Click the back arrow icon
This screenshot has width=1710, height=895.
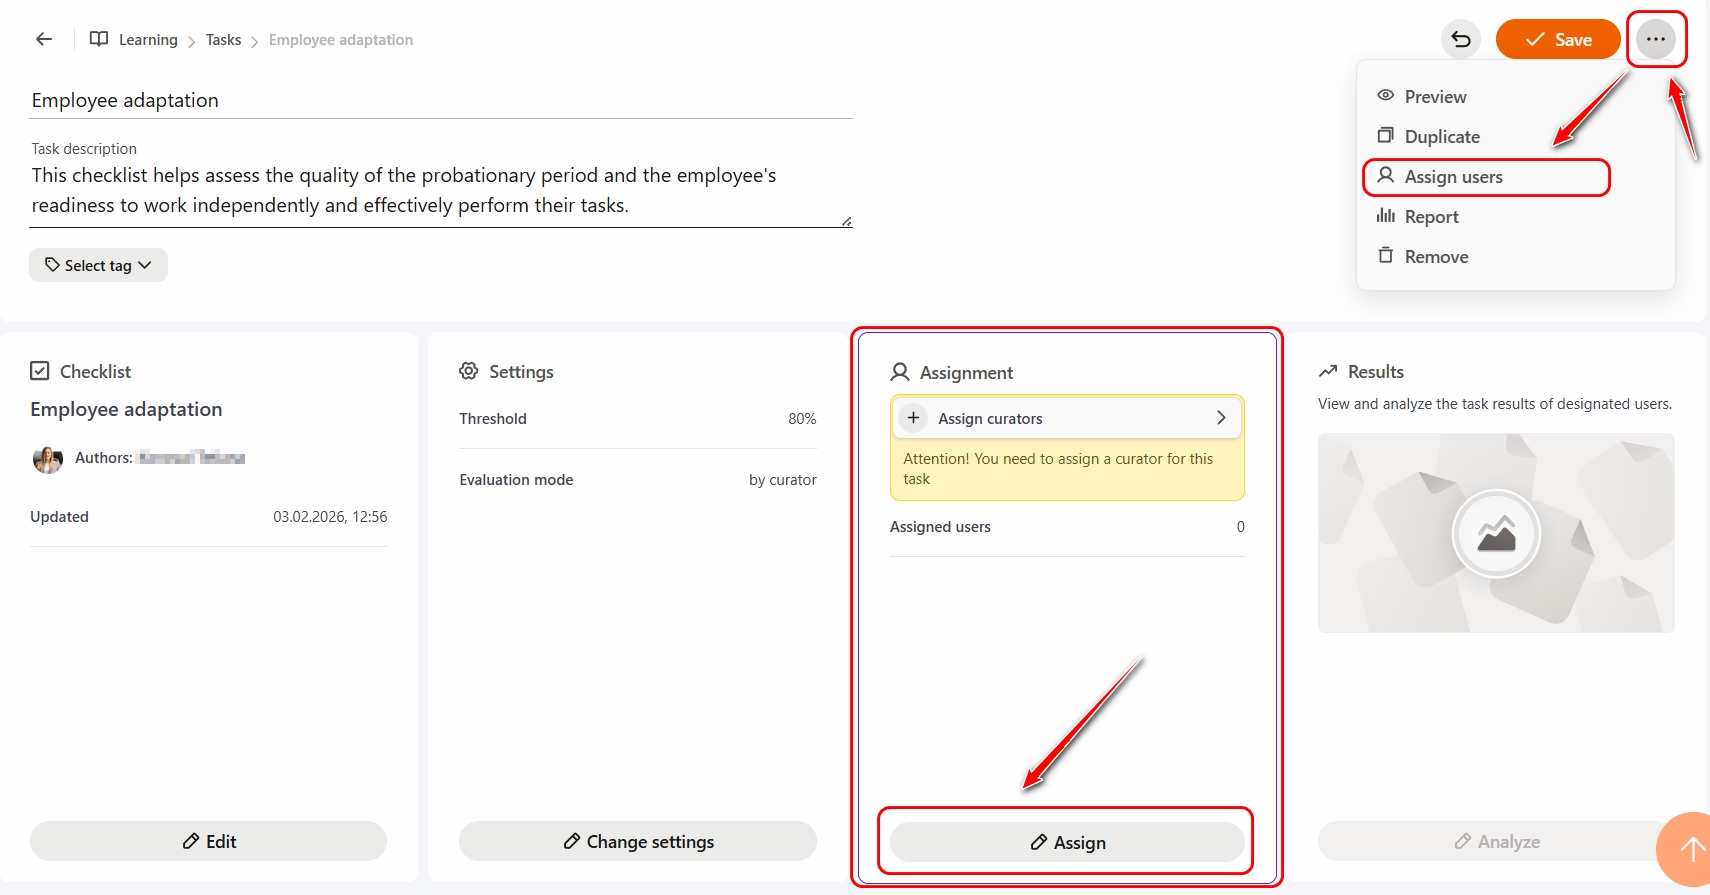(44, 39)
